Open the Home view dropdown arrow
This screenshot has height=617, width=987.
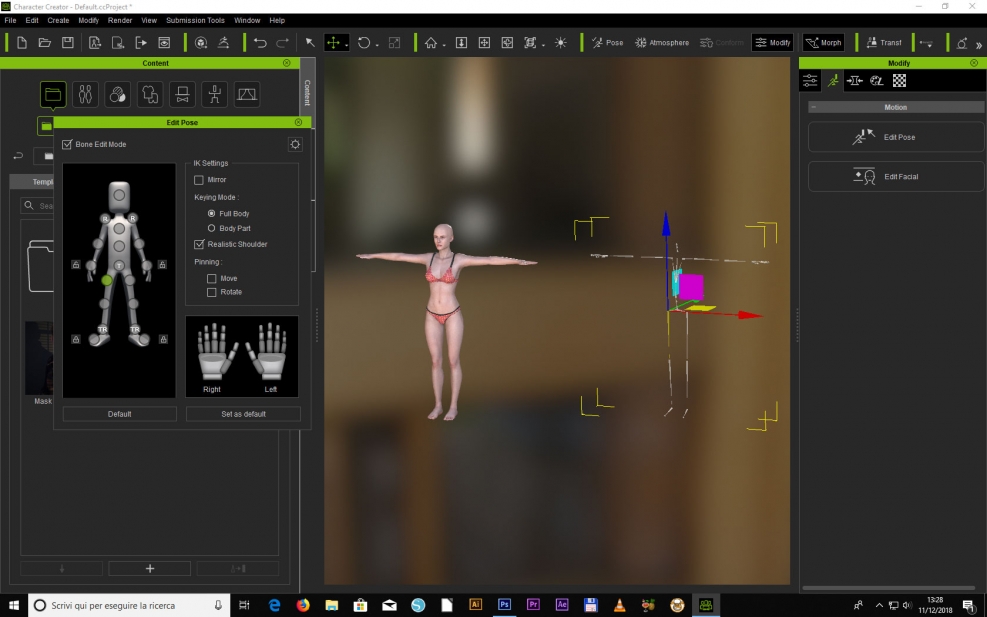pos(444,44)
